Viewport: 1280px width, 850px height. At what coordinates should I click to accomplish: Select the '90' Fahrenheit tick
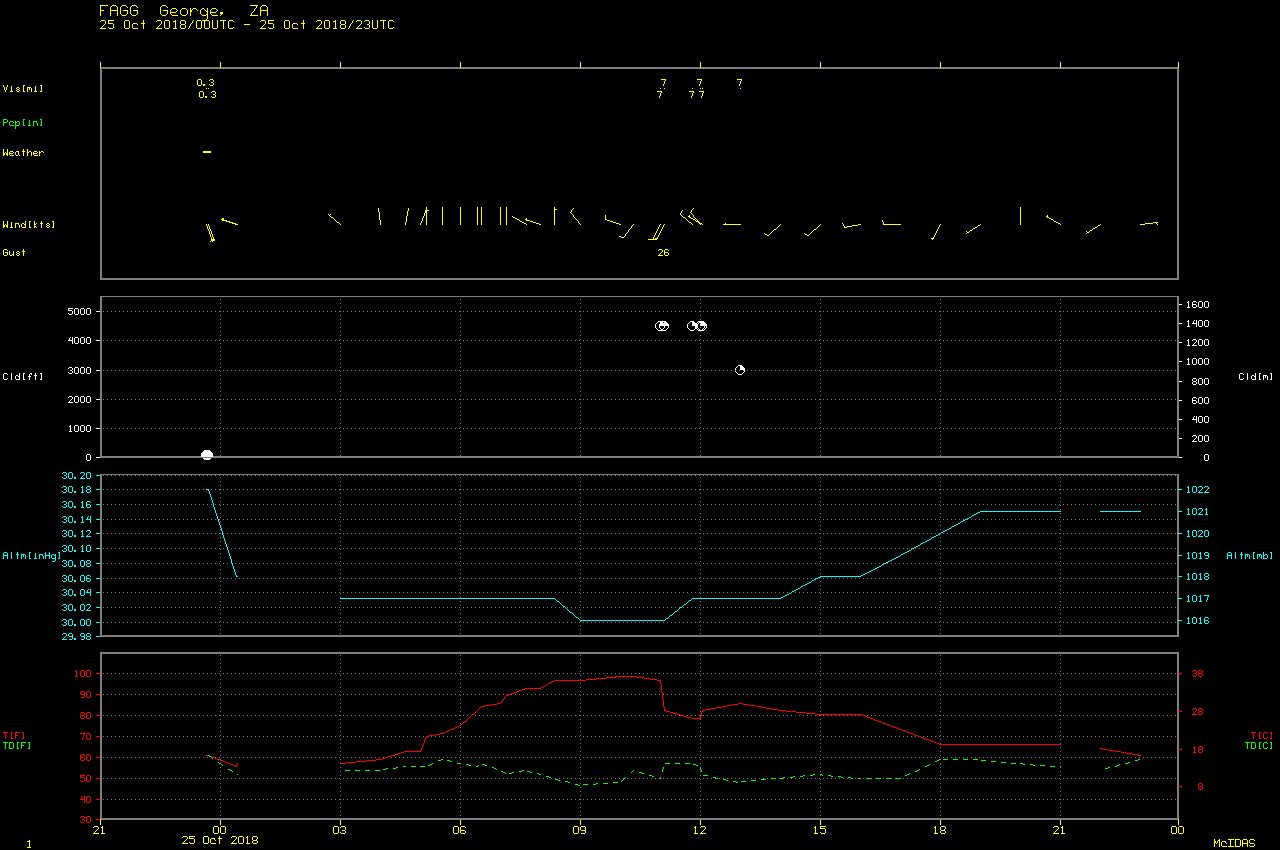click(86, 695)
